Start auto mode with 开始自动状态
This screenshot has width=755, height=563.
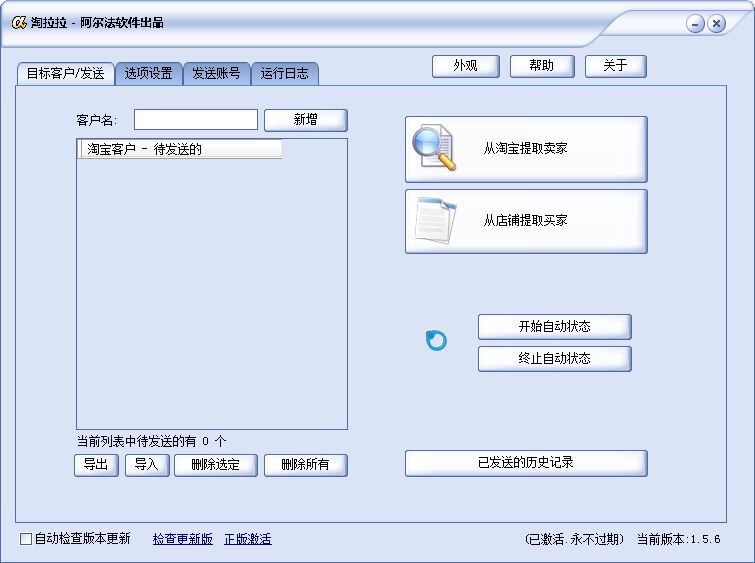[554, 327]
